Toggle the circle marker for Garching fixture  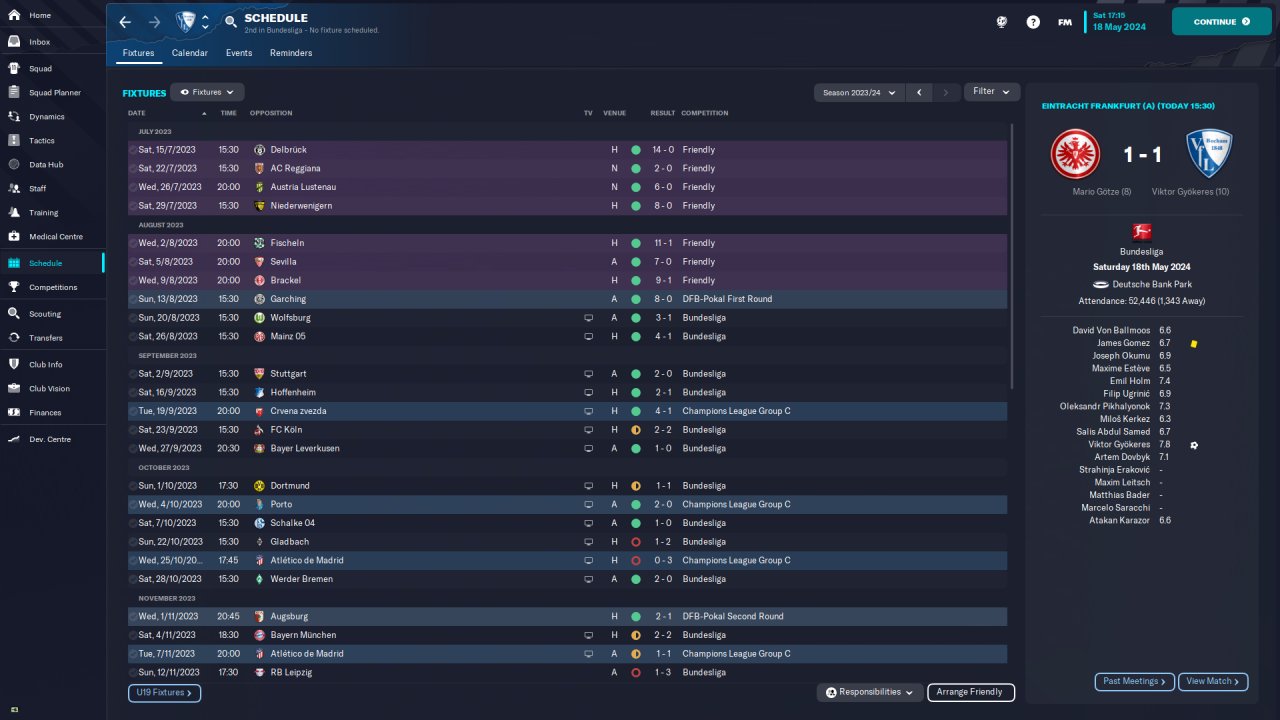click(x=133, y=299)
